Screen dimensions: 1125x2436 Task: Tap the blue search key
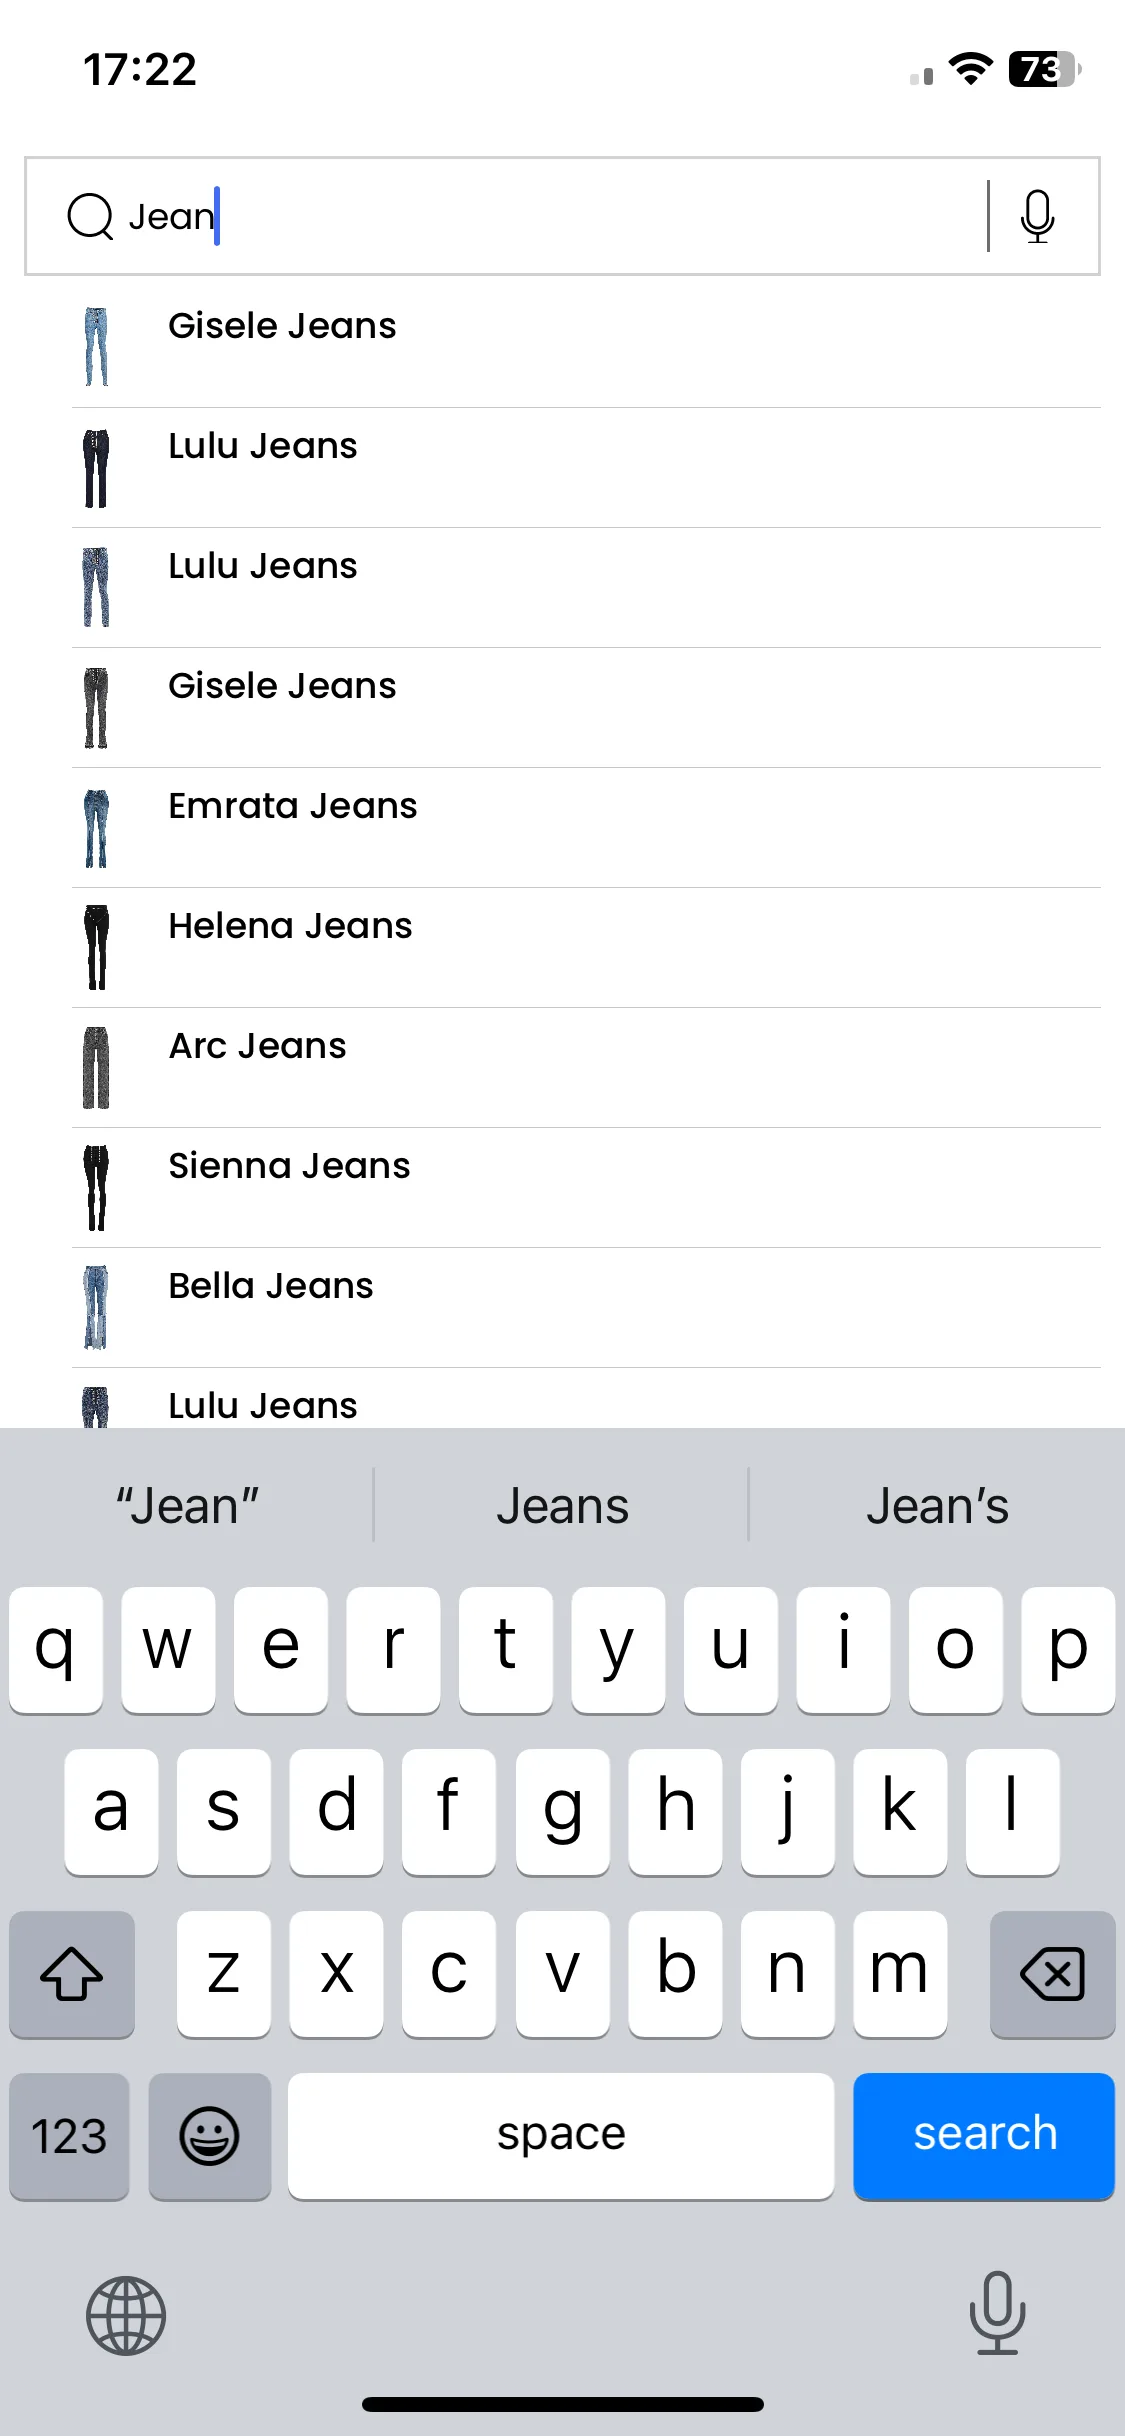[984, 2136]
